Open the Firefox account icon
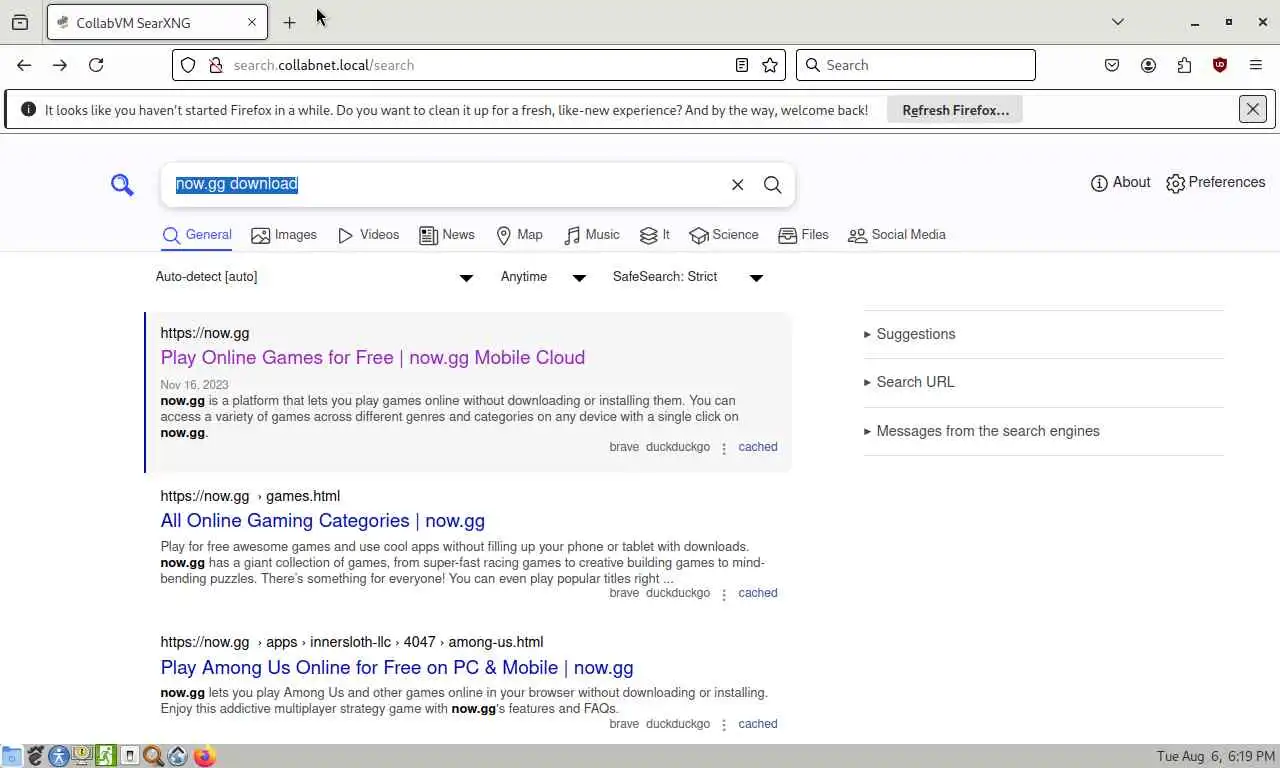 [x=1148, y=65]
